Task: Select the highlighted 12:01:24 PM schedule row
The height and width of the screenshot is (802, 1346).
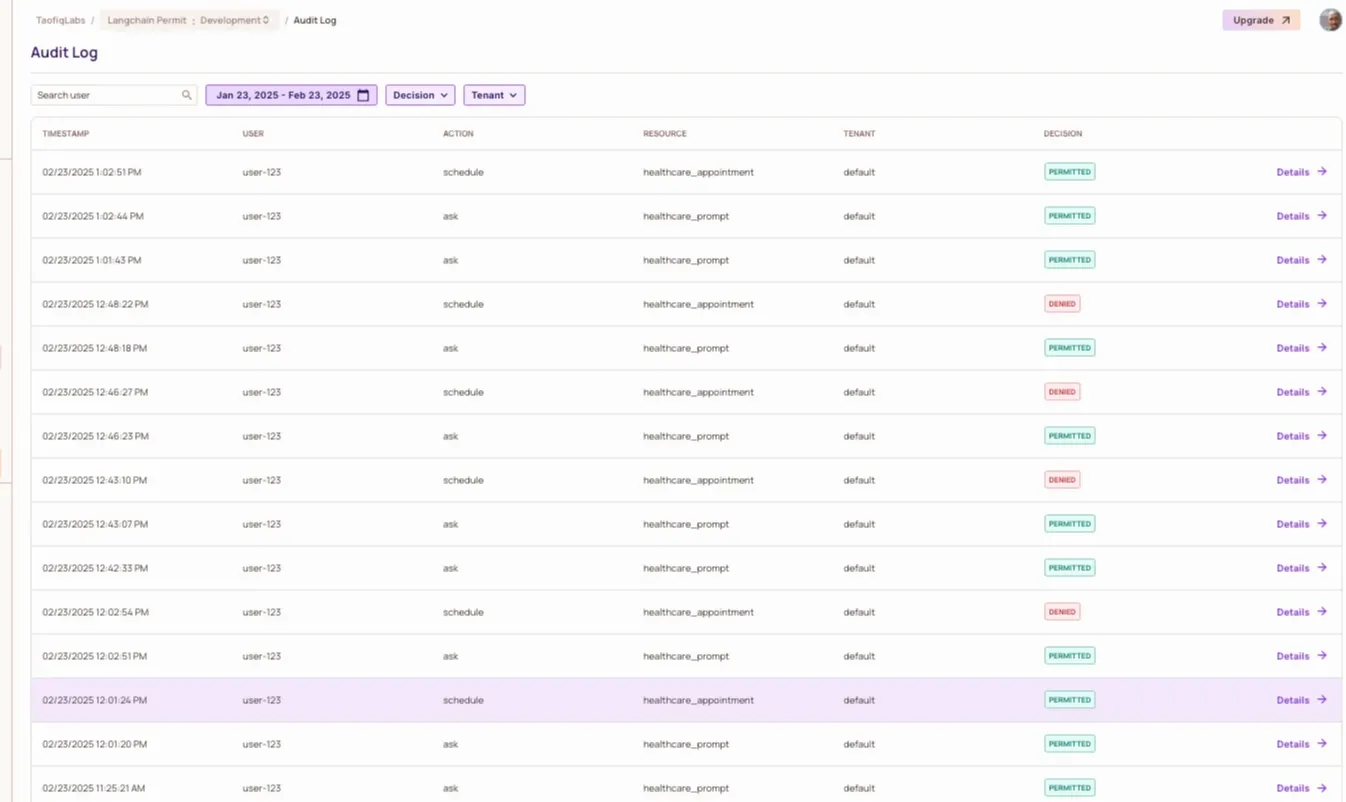Action: [600, 700]
